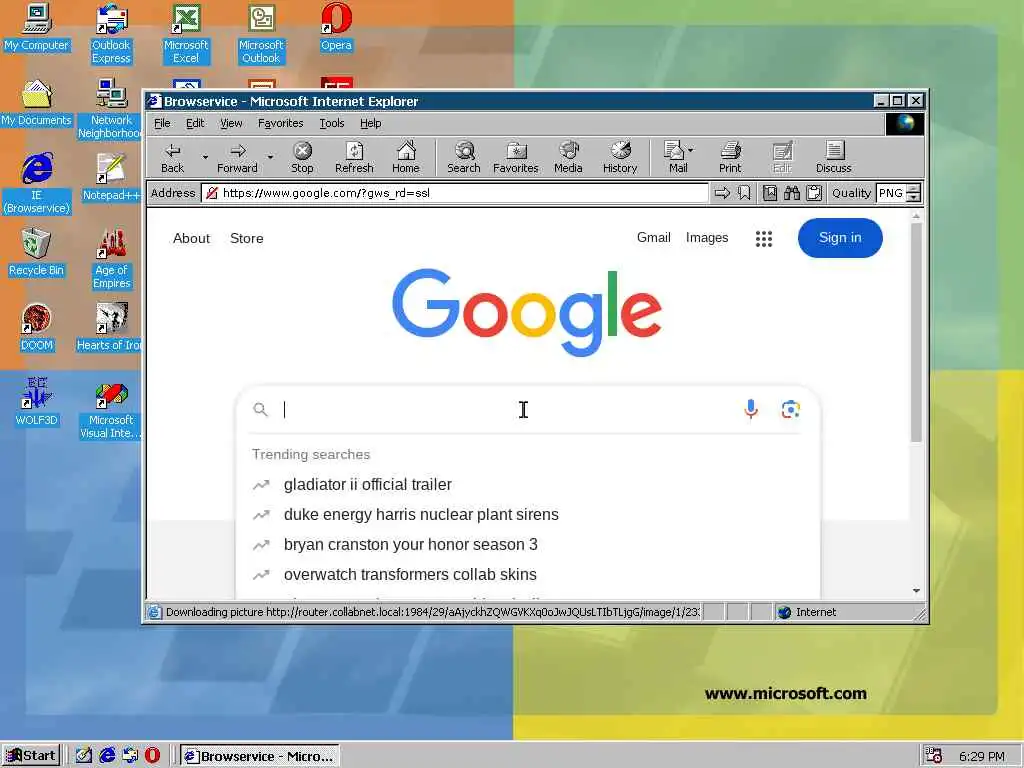Image resolution: width=1024 pixels, height=768 pixels.
Task: Click the Quality PNG value field
Action: click(891, 193)
